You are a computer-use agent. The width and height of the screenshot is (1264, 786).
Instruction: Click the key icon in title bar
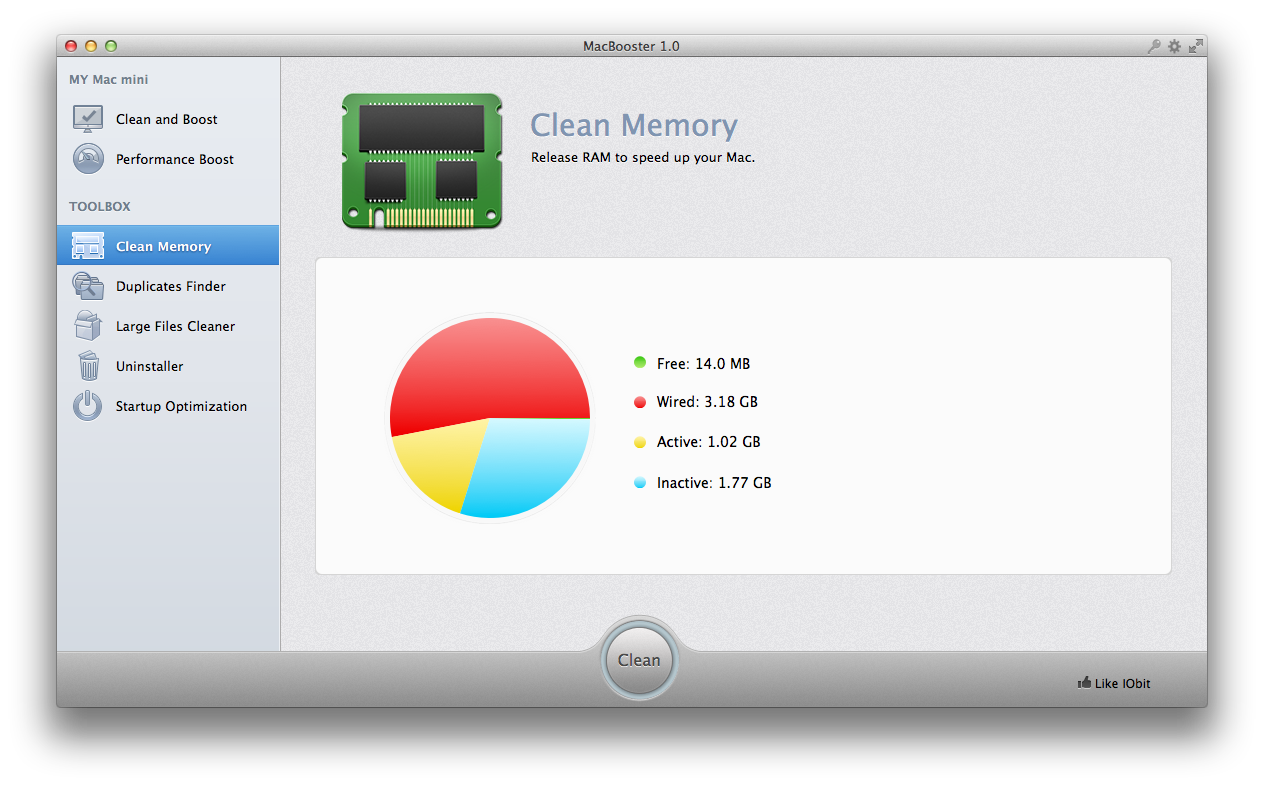1154,46
